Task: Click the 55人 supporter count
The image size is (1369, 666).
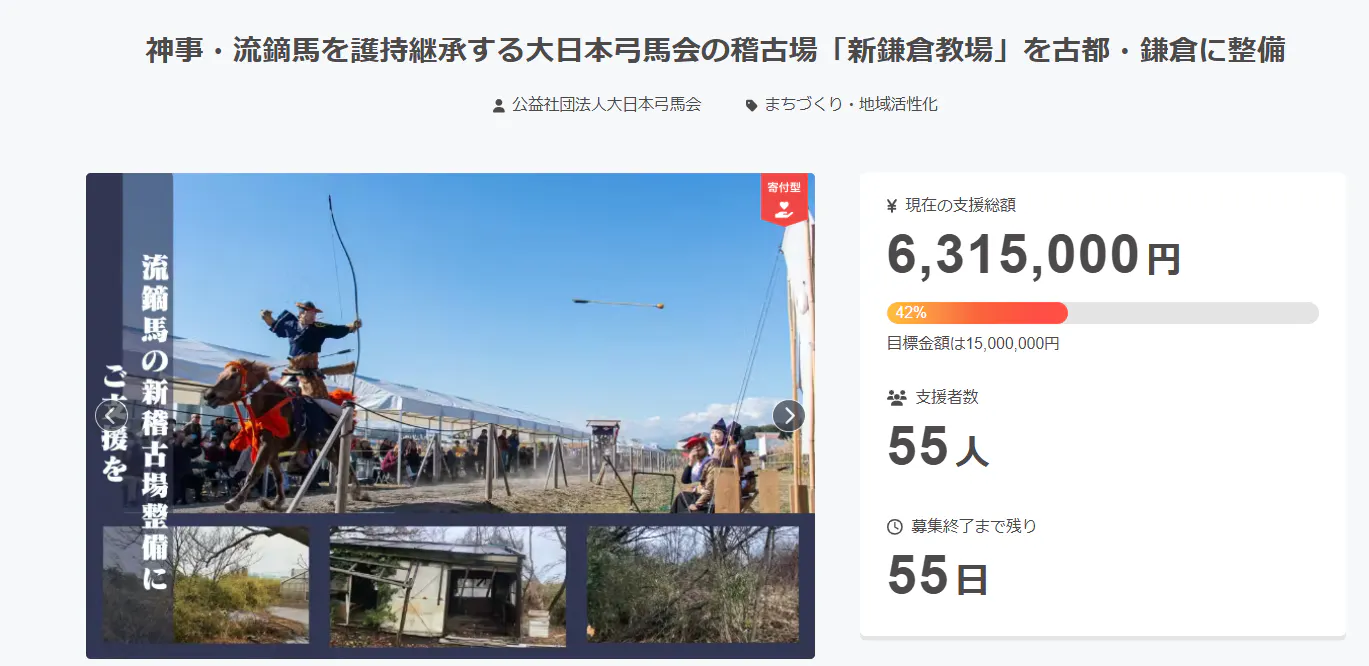Action: [x=938, y=447]
